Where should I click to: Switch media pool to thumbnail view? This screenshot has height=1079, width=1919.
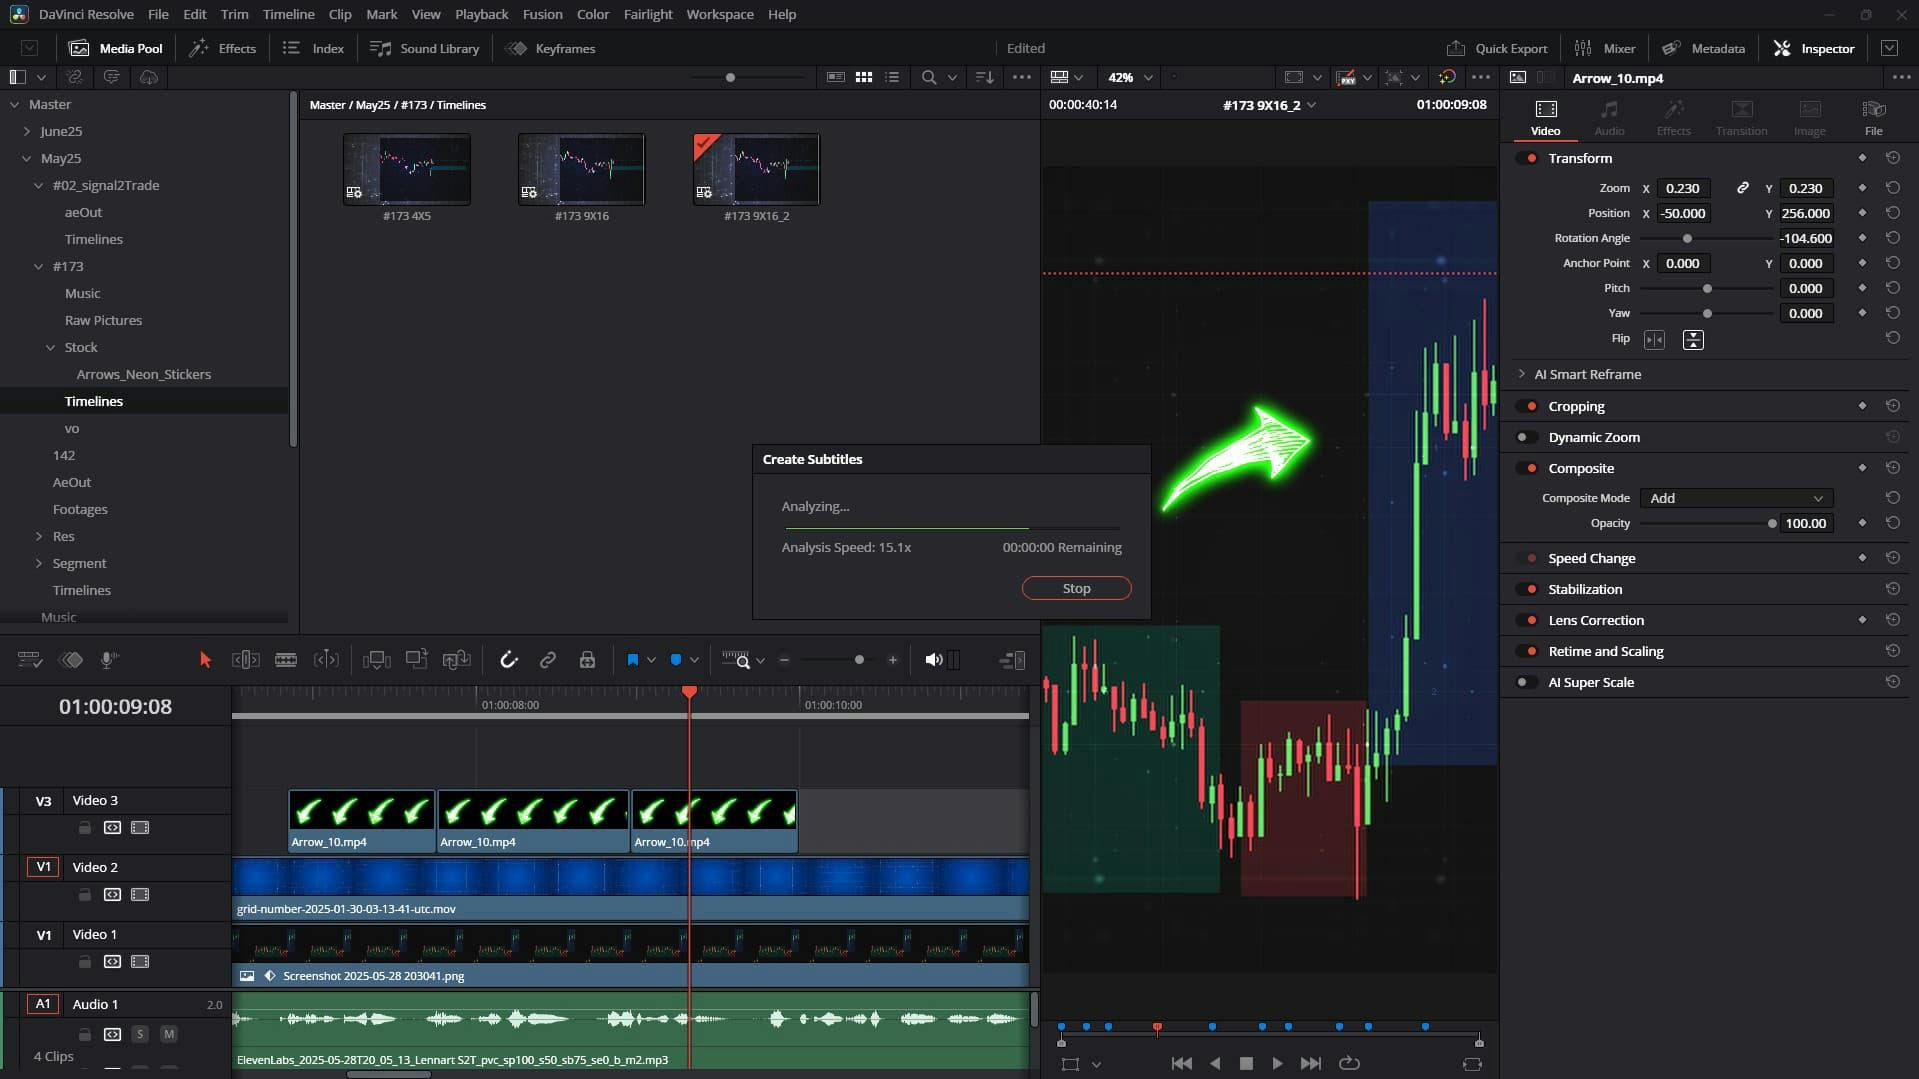tap(864, 77)
